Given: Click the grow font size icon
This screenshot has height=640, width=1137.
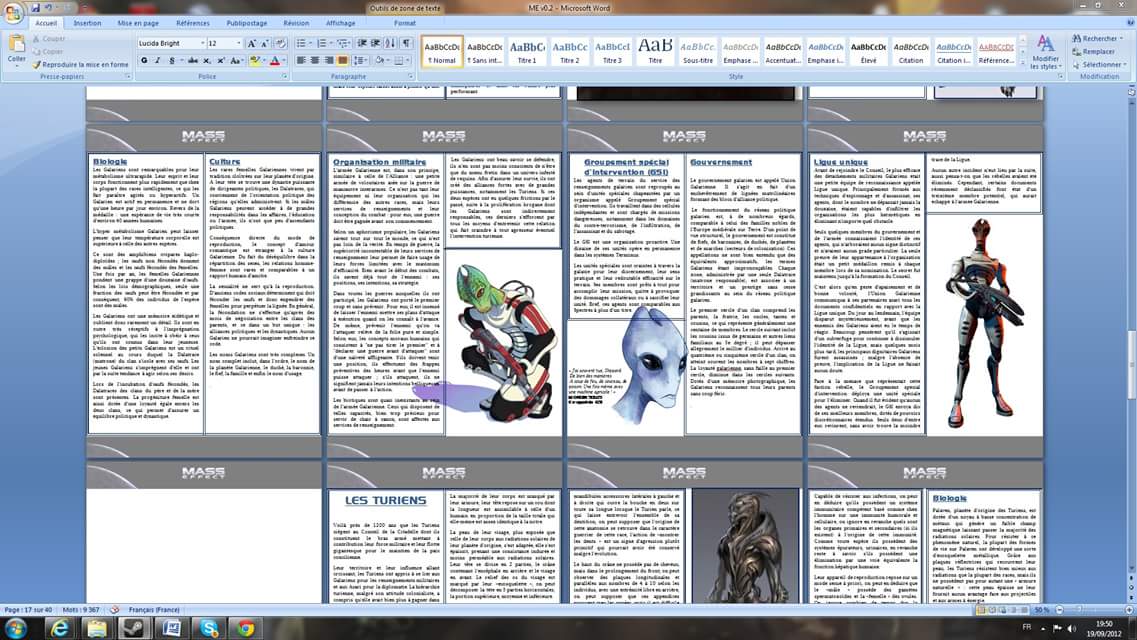Looking at the screenshot, I should coord(251,44).
